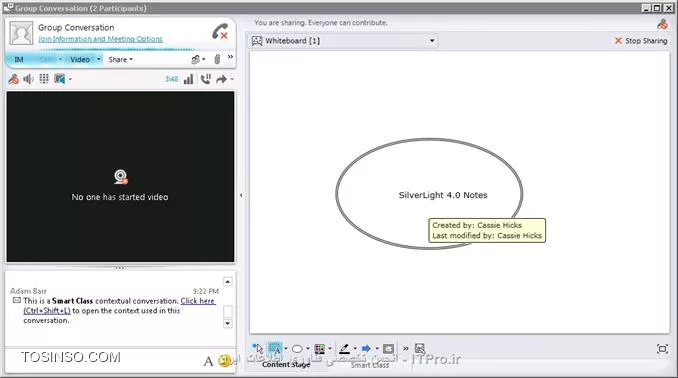Viewport: 678px width, 378px height.
Task: Collapse the left conversation pane arrow
Action: point(241,195)
